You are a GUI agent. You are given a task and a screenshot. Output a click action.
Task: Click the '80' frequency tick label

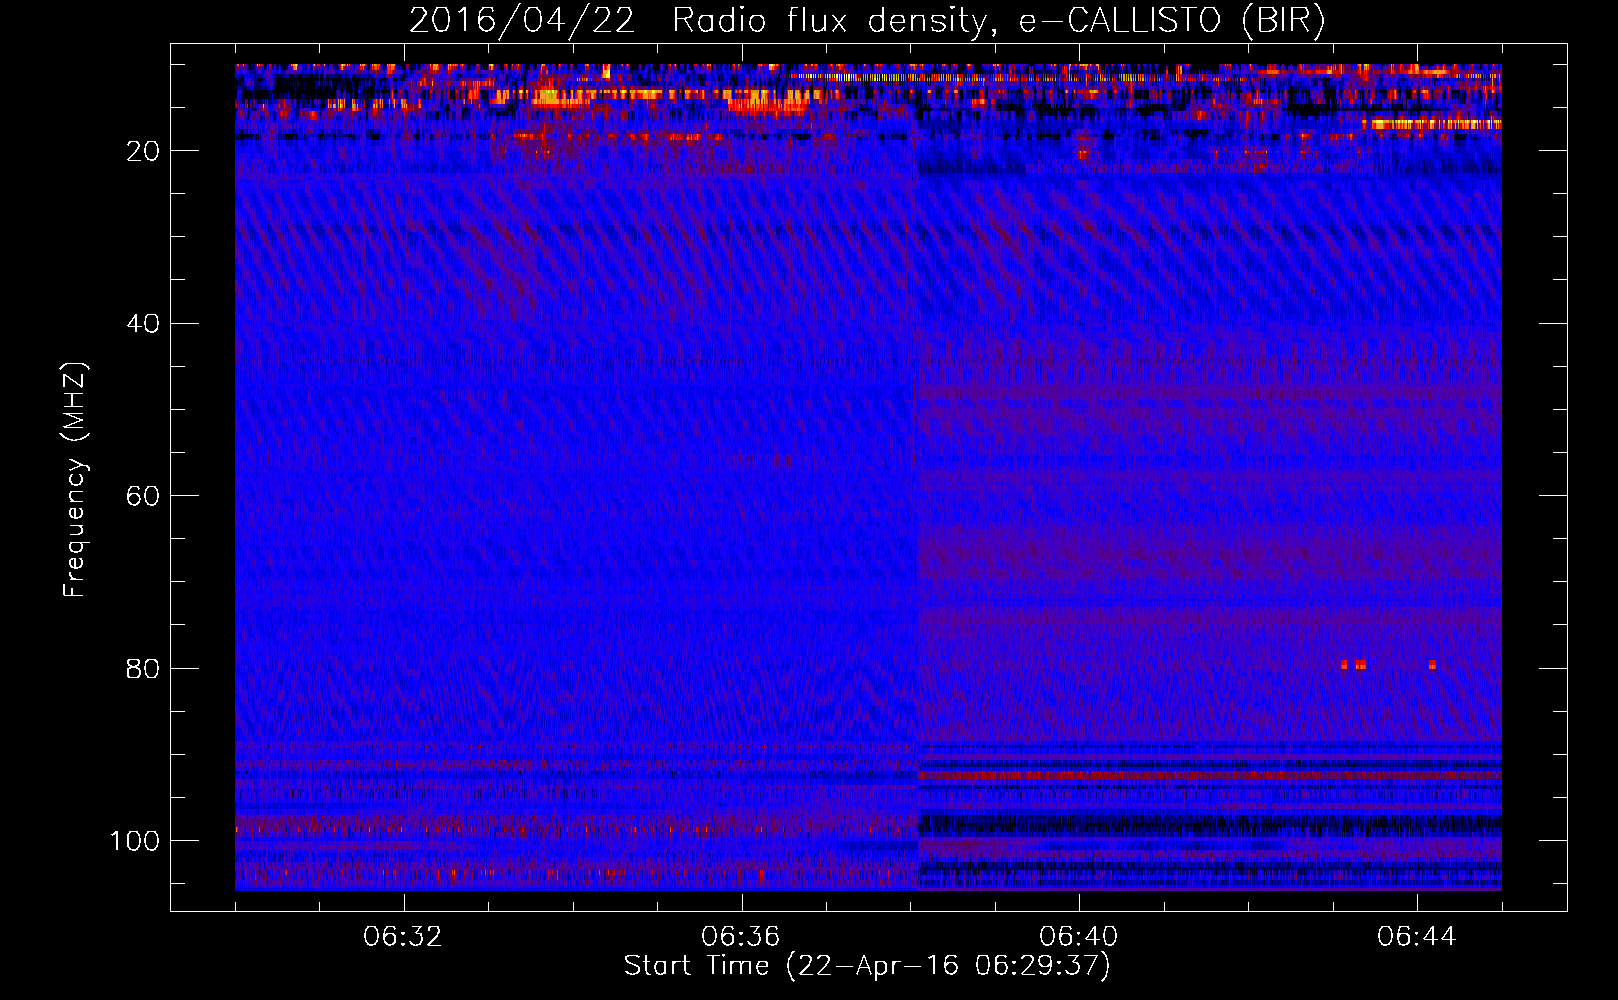(143, 668)
